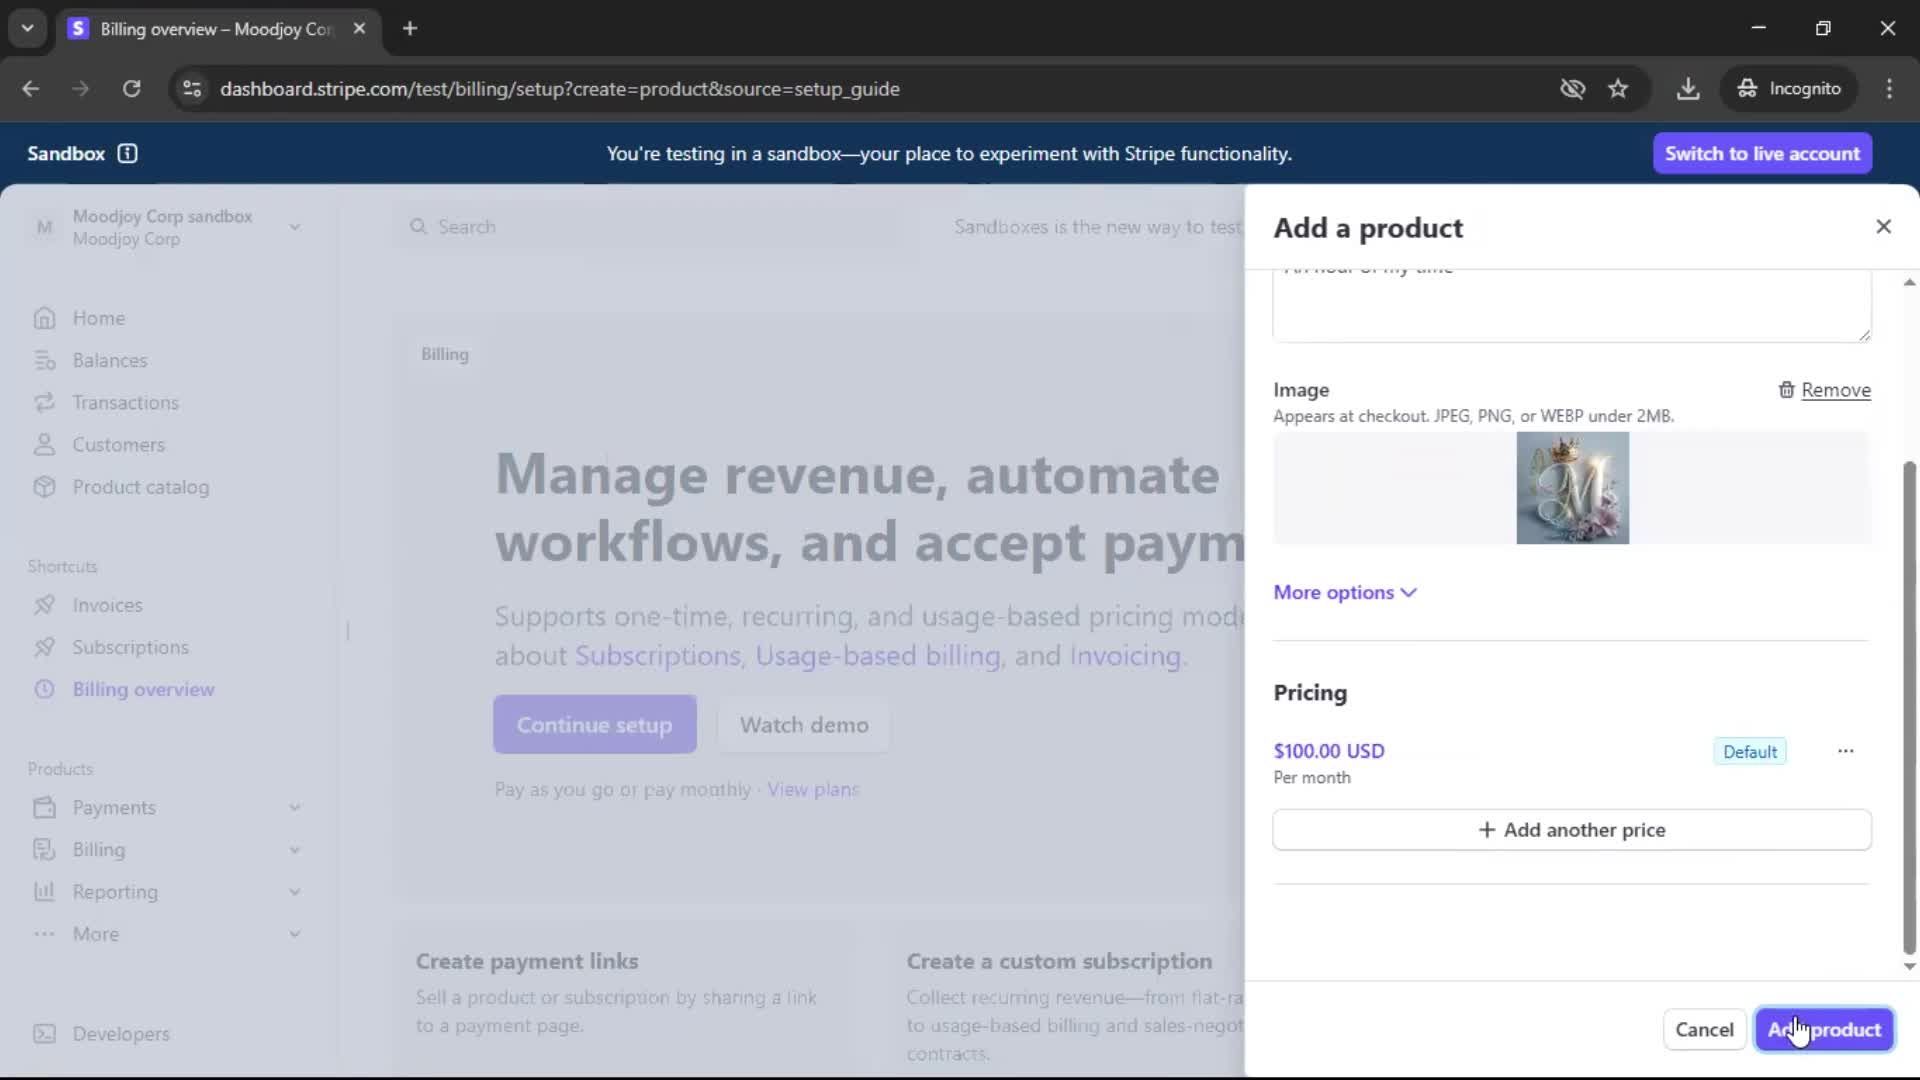The width and height of the screenshot is (1920, 1080).
Task: Click Add another price
Action: pyautogui.click(x=1571, y=830)
